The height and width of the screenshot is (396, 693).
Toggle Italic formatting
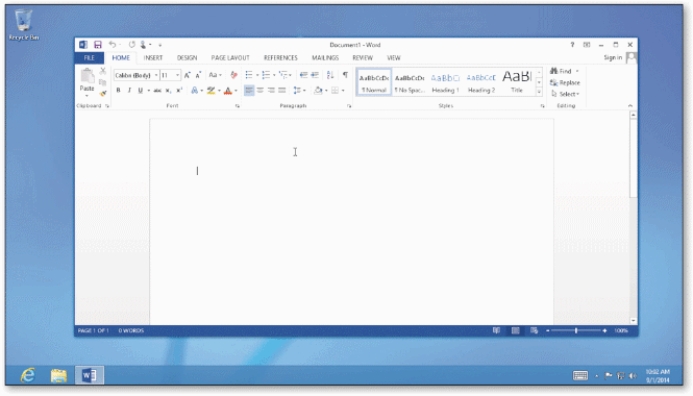point(129,90)
